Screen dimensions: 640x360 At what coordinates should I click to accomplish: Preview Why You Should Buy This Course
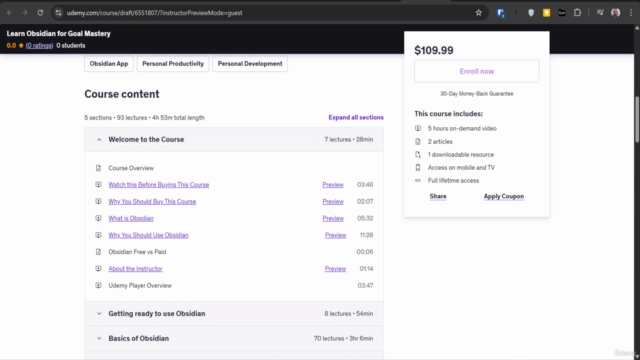point(333,201)
